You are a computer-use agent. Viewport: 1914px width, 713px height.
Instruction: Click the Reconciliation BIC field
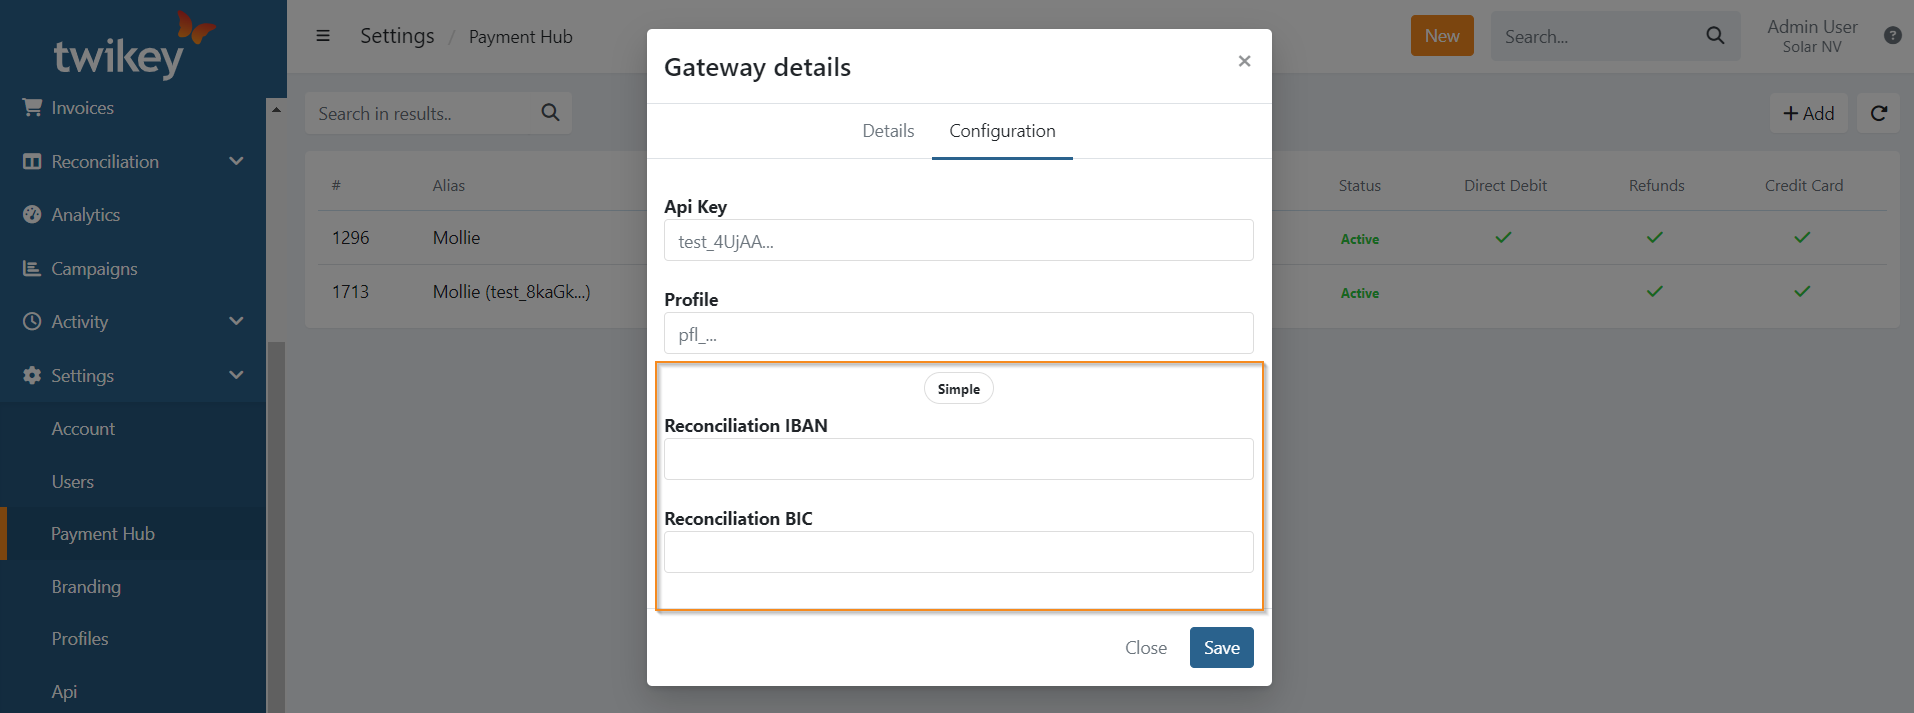(x=958, y=552)
